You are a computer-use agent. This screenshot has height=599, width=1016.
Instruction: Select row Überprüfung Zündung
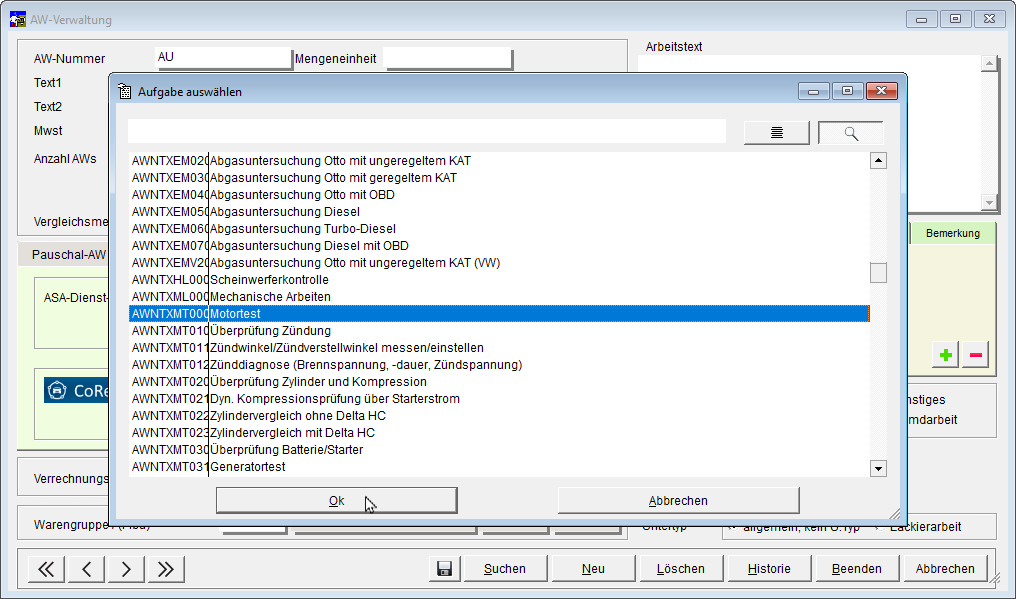499,331
